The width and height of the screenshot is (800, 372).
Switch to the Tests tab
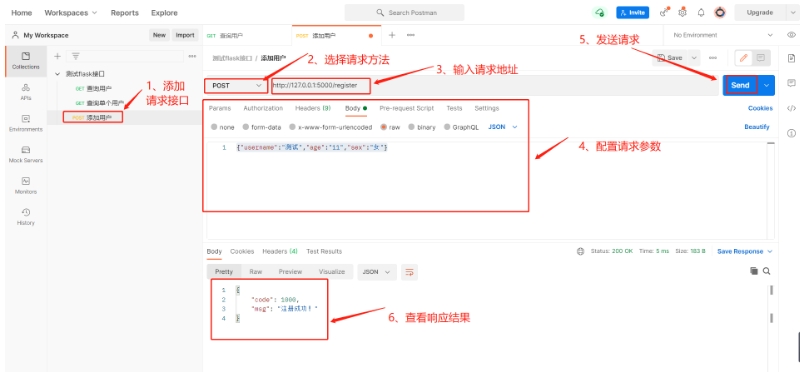click(x=454, y=108)
